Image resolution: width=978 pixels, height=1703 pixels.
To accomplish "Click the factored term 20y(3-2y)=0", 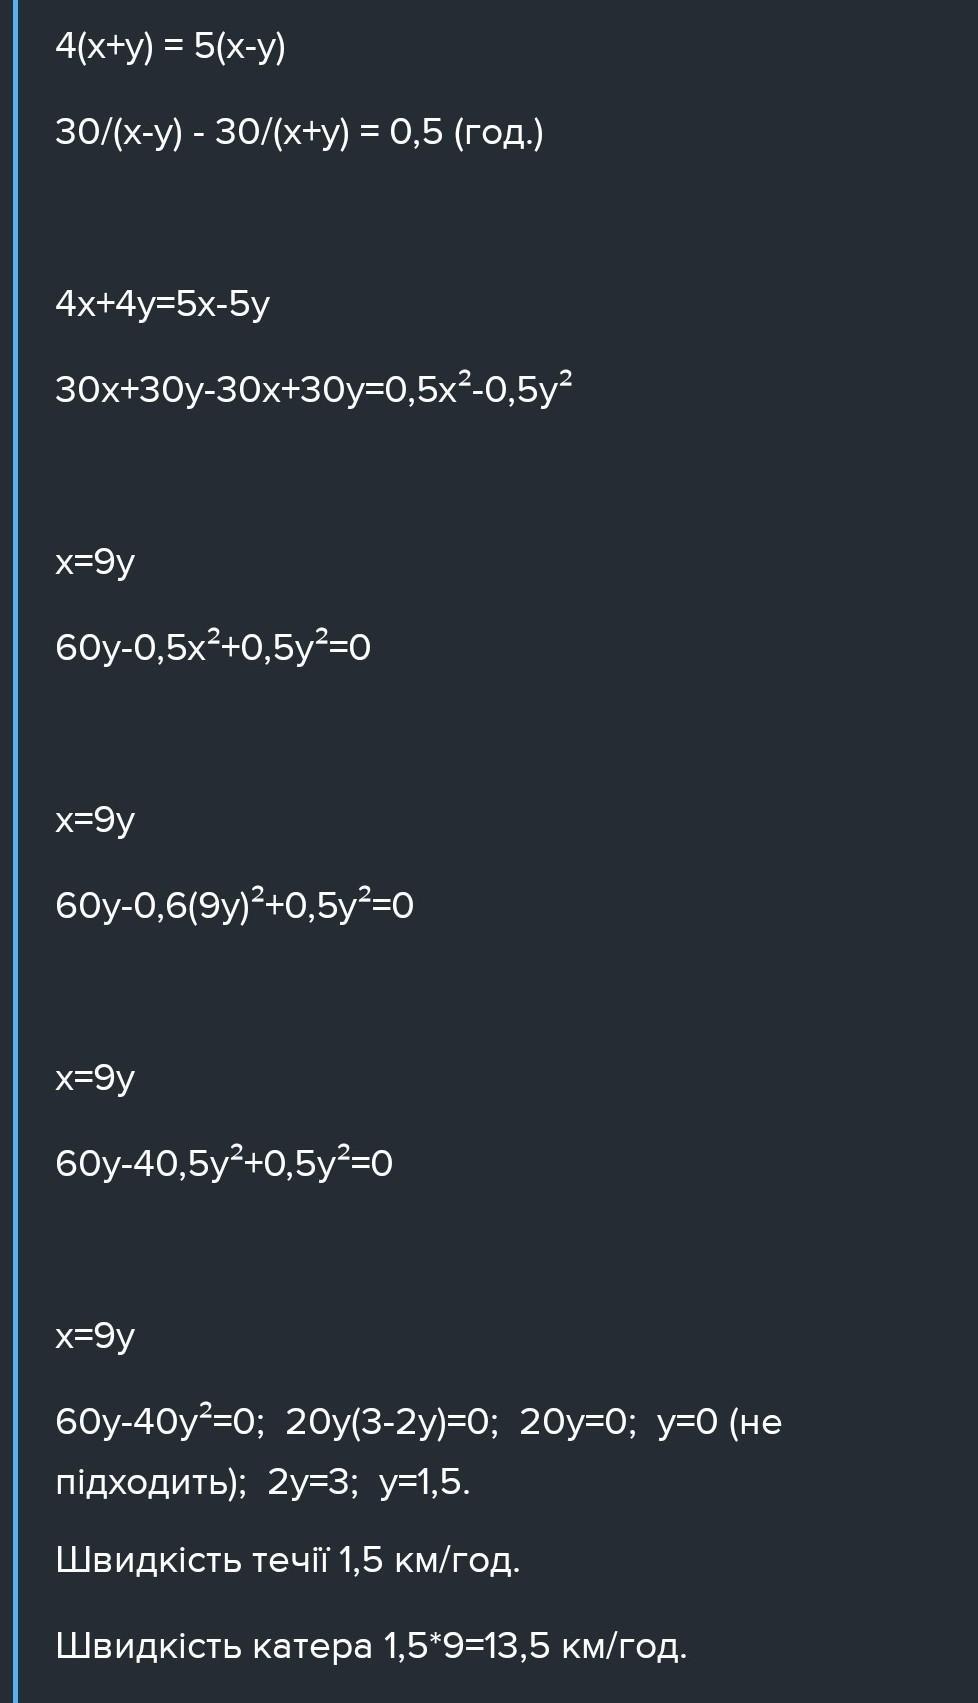I will pyautogui.click(x=392, y=1421).
